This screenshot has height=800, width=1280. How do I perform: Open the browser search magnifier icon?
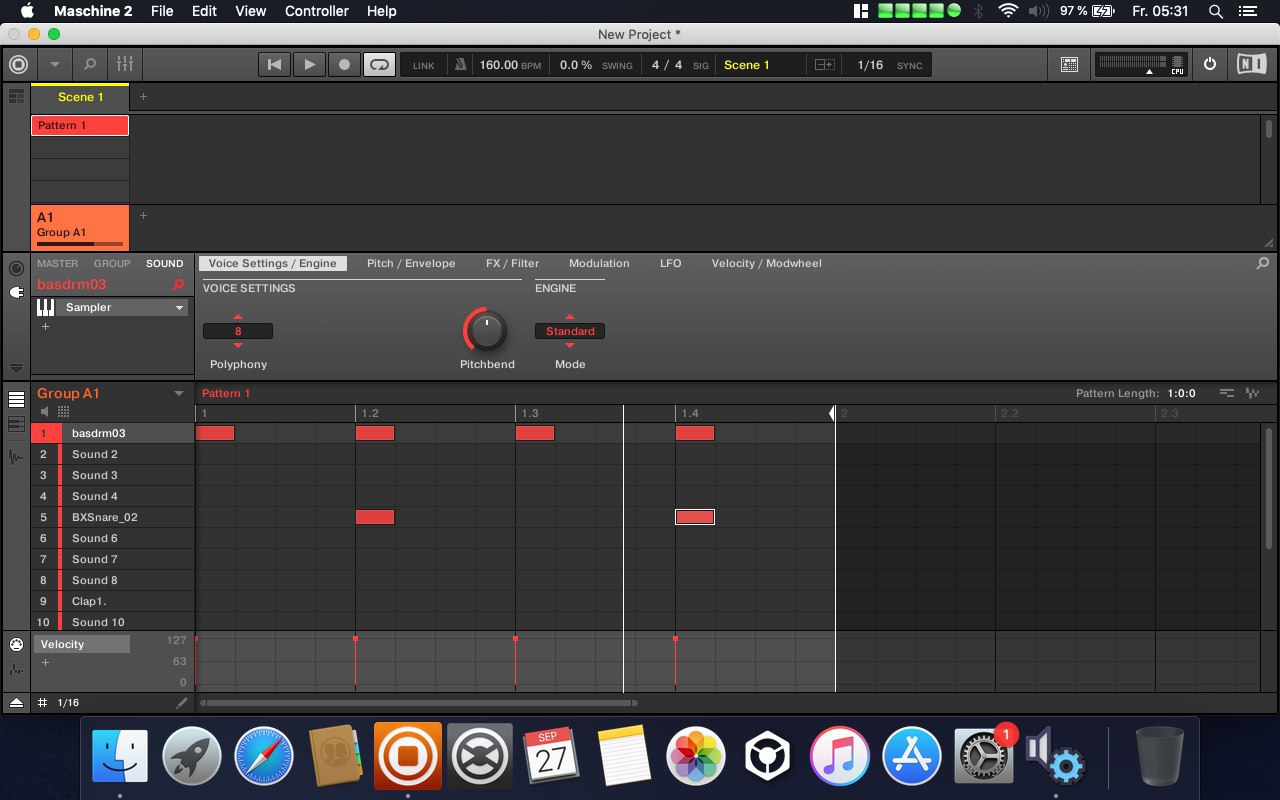pyautogui.click(x=90, y=65)
